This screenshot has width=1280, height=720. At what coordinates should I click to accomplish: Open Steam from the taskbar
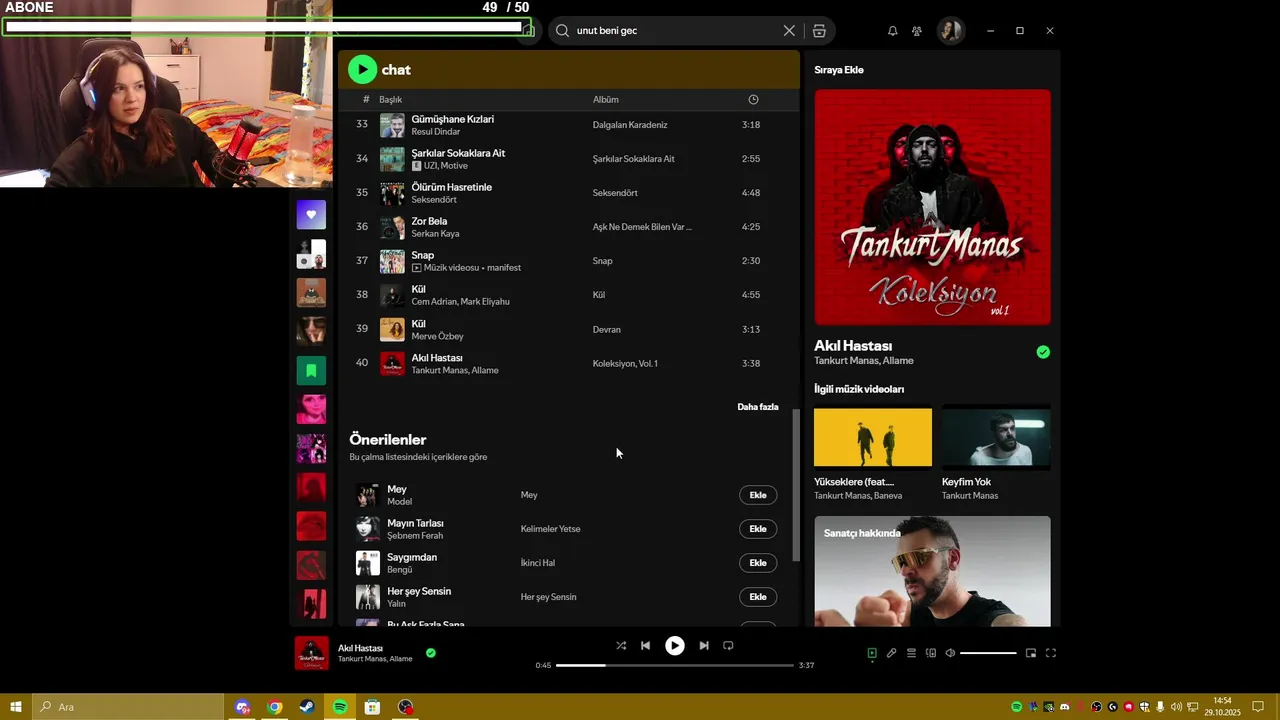[x=307, y=707]
